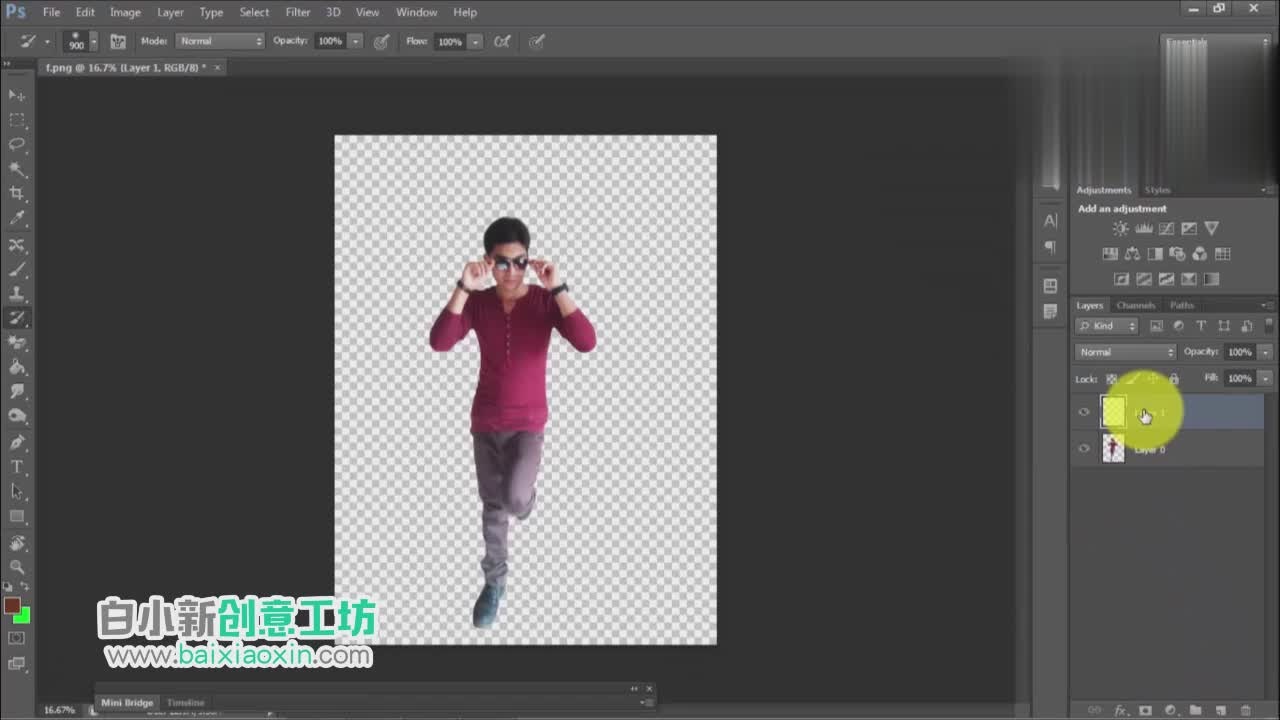Toggle shape layer filter
Screen dimensions: 1280x720
tap(1223, 326)
